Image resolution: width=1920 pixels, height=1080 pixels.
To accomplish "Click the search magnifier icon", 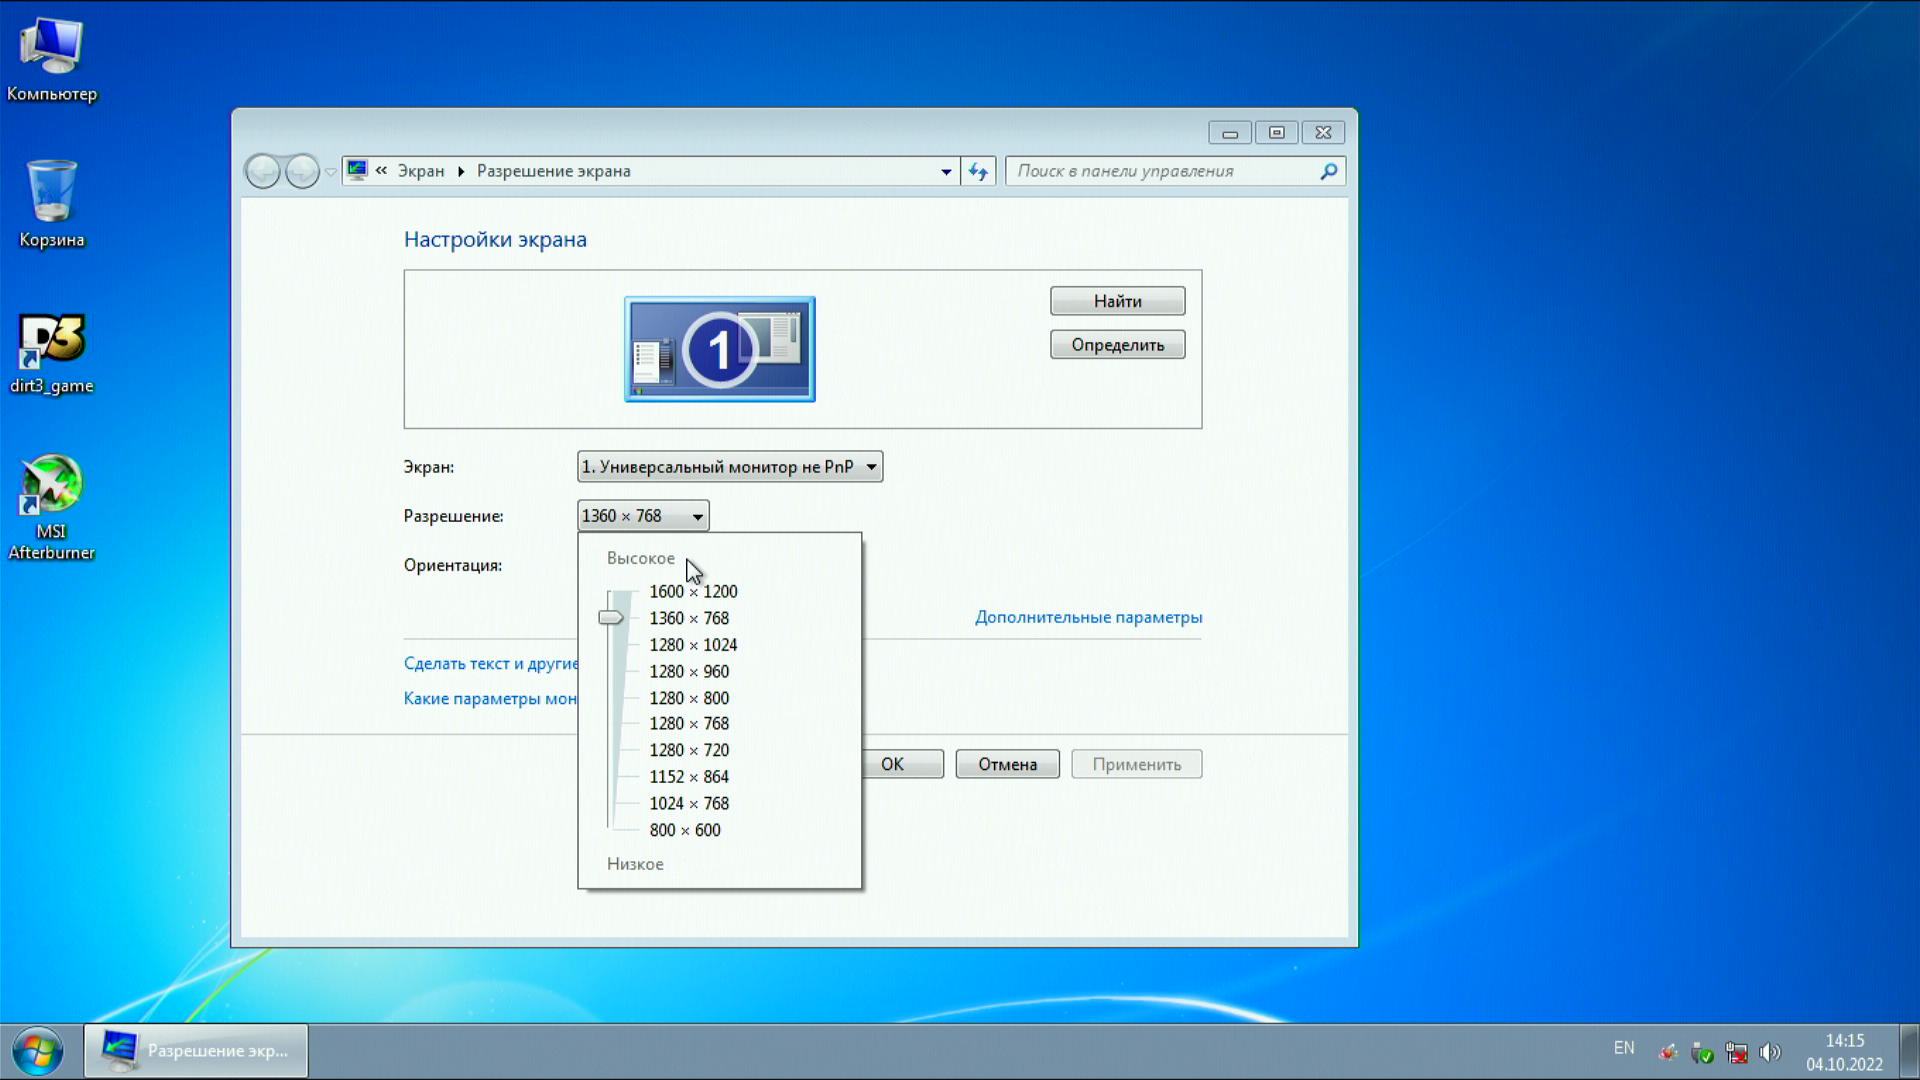I will pyautogui.click(x=1328, y=171).
